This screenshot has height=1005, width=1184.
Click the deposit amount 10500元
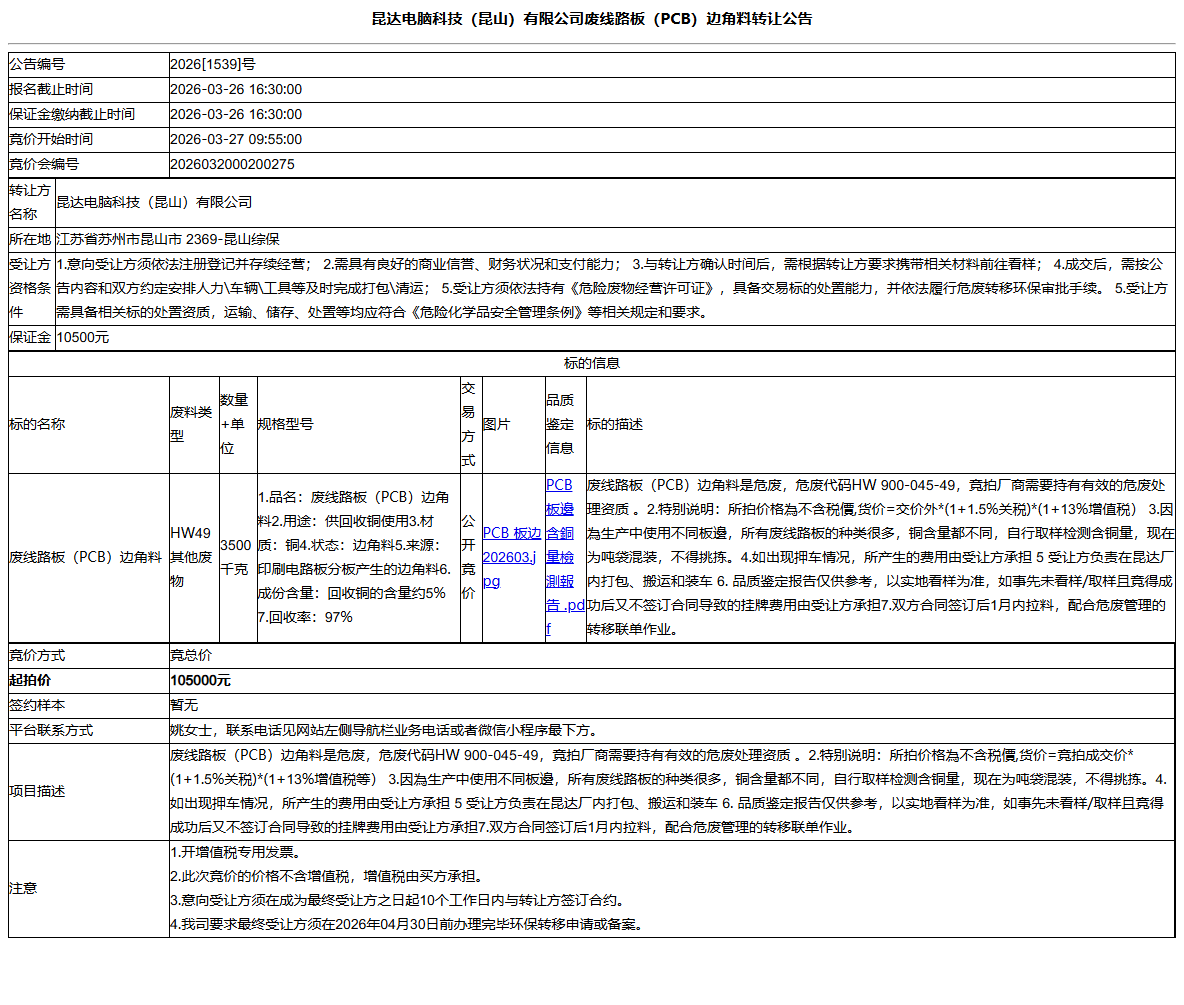pyautogui.click(x=83, y=338)
